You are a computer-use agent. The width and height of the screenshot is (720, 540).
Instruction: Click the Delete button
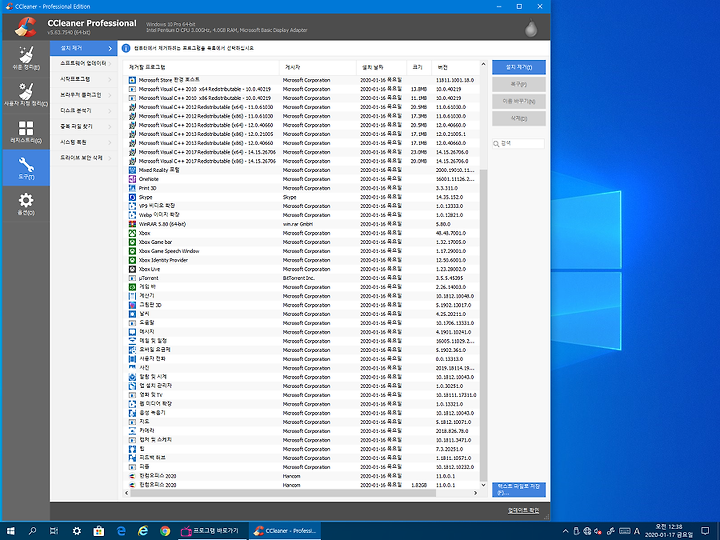[x=519, y=118]
